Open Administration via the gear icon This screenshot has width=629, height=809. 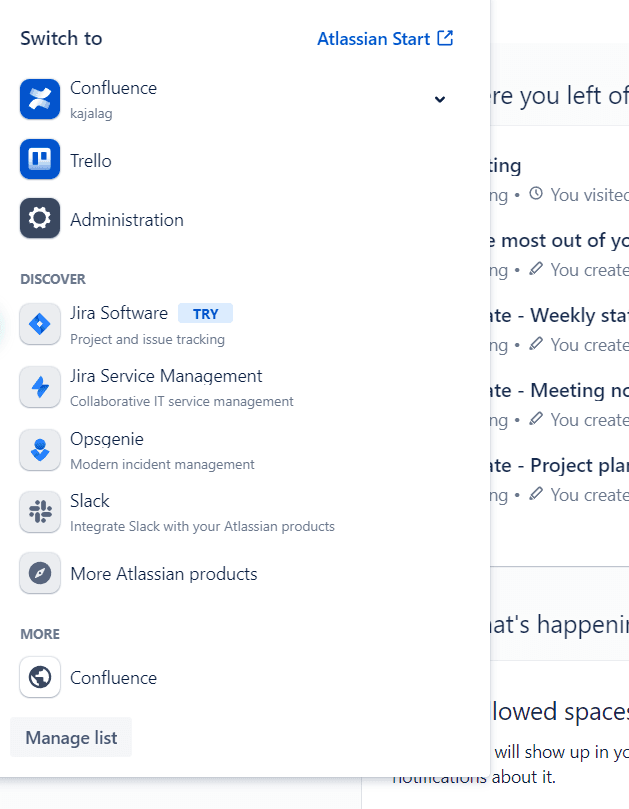(x=40, y=219)
